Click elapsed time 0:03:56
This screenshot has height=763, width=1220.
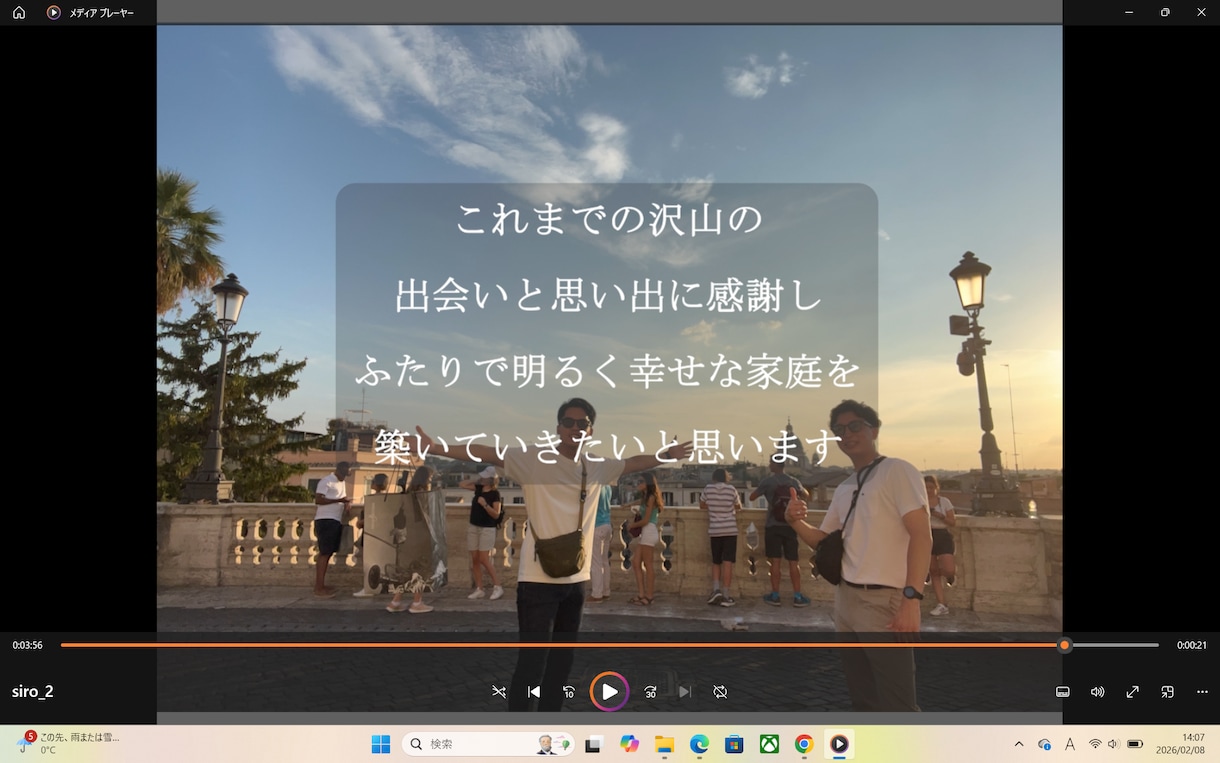tap(27, 645)
